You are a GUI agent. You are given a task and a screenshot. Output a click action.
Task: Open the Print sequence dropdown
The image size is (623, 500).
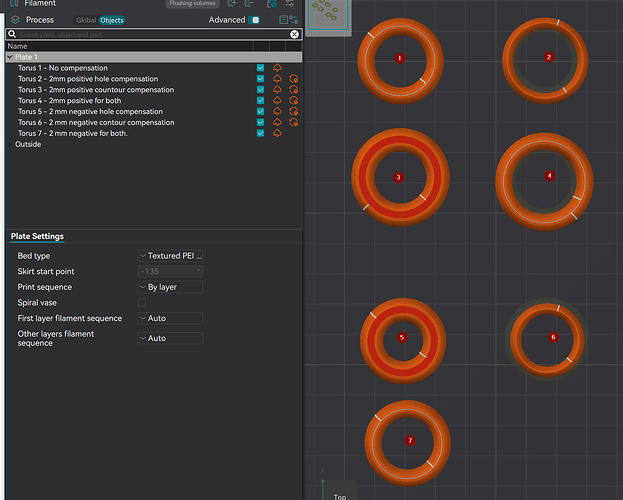pyautogui.click(x=170, y=287)
